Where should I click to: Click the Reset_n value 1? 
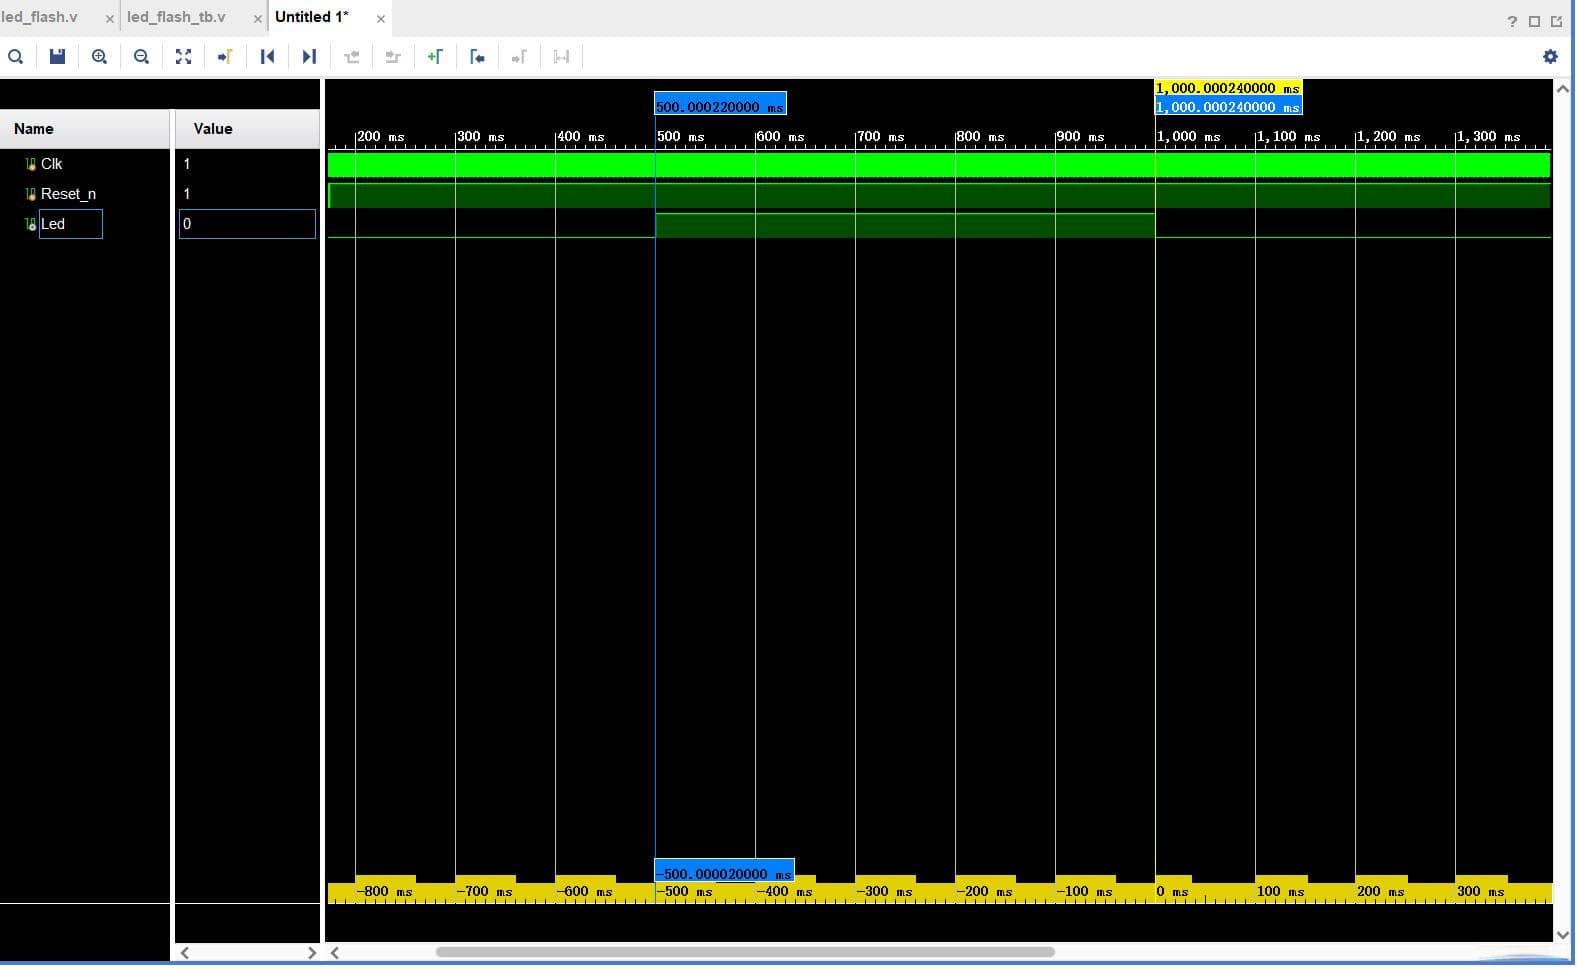point(187,194)
